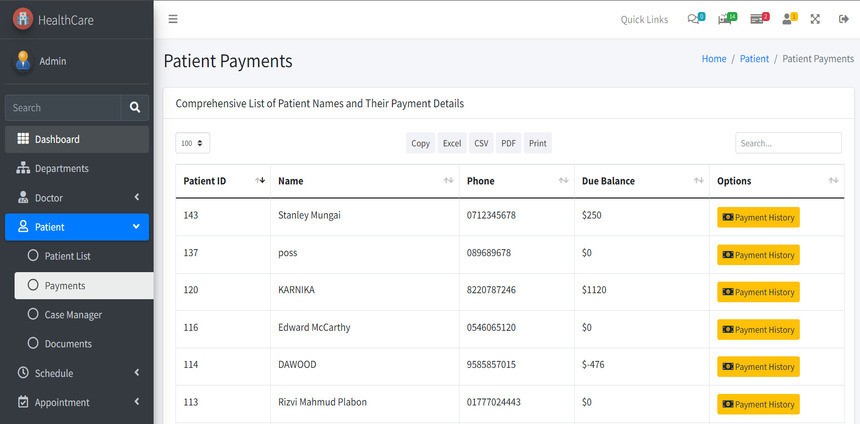Click the logout icon in top bar
860x424 pixels.
(843, 19)
